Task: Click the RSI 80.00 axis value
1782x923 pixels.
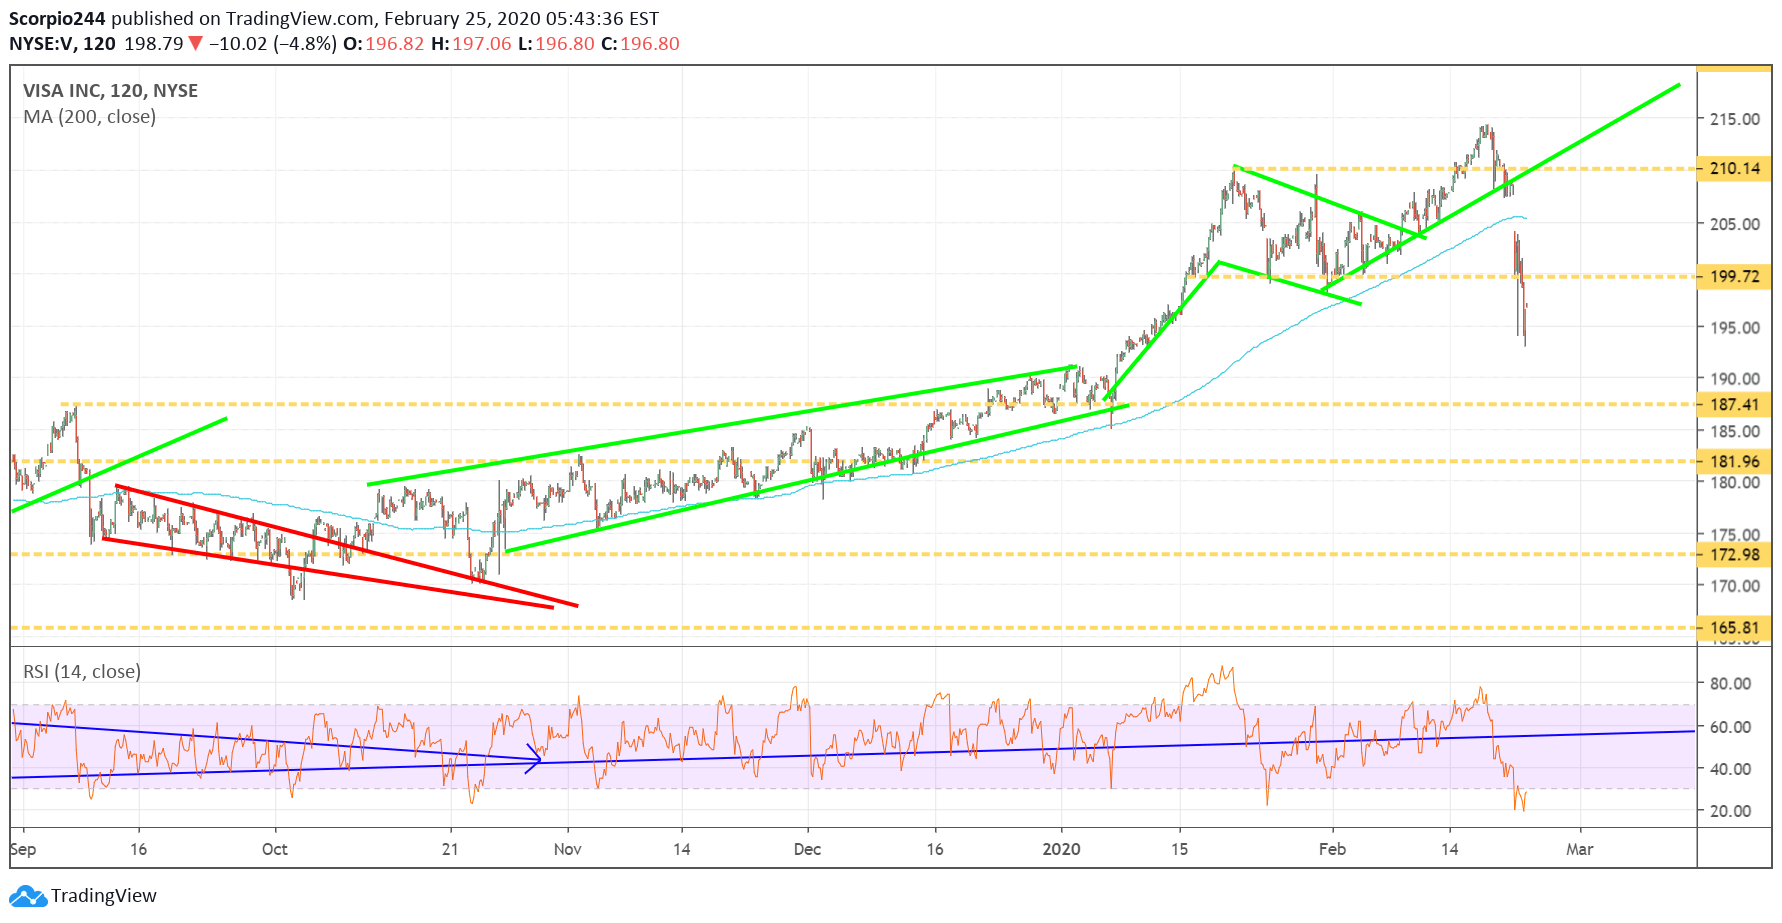Action: [1731, 684]
